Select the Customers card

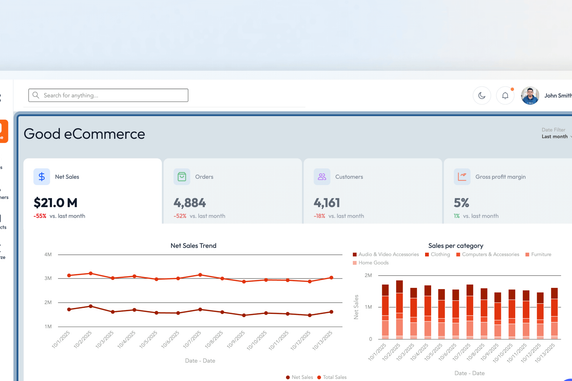[373, 191]
